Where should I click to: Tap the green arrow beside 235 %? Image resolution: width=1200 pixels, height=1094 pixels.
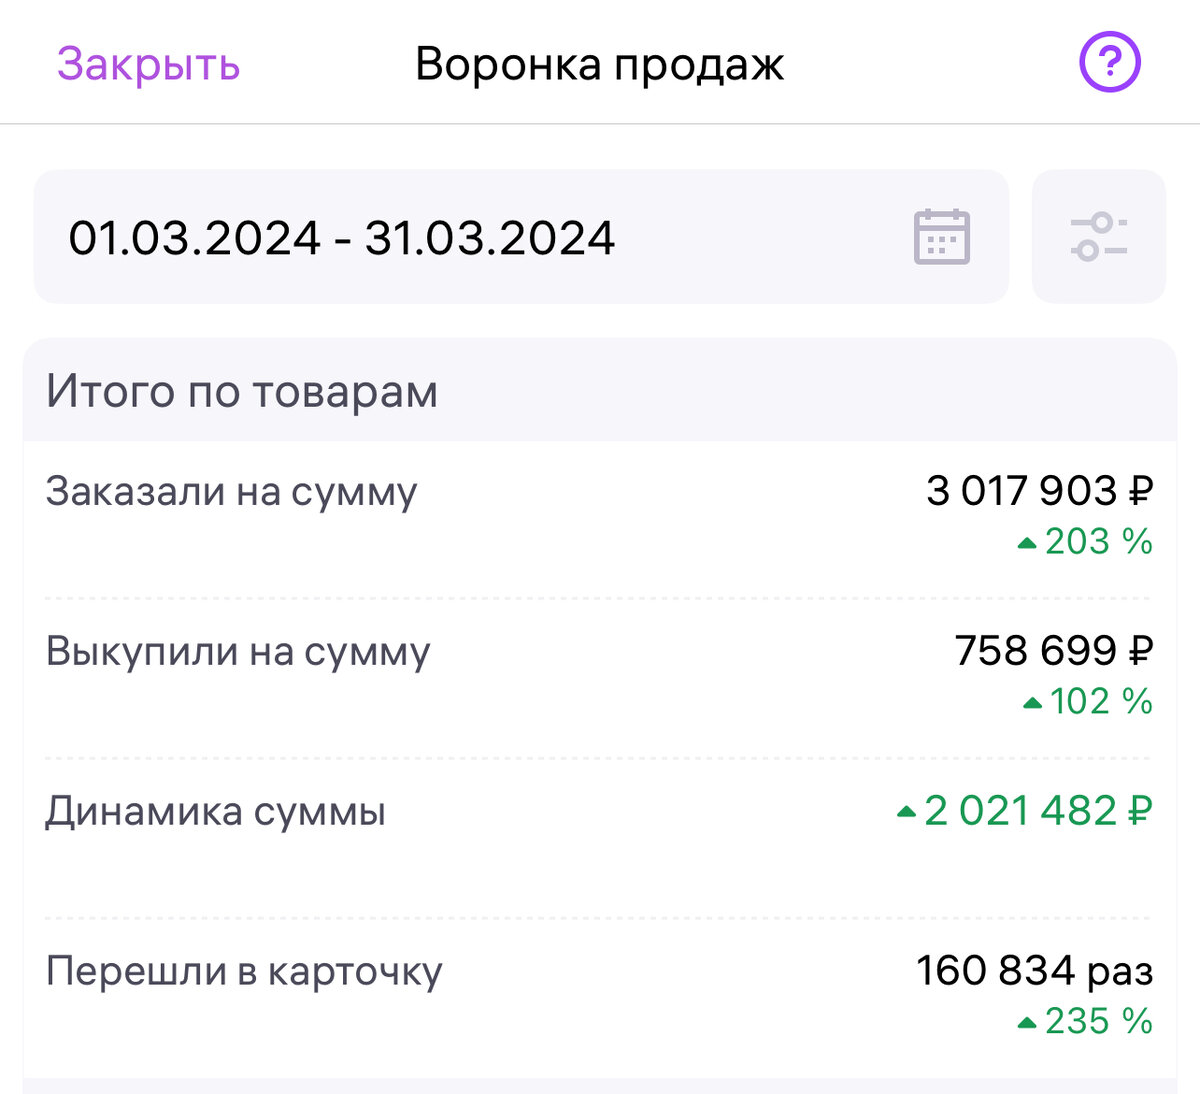[1027, 1022]
